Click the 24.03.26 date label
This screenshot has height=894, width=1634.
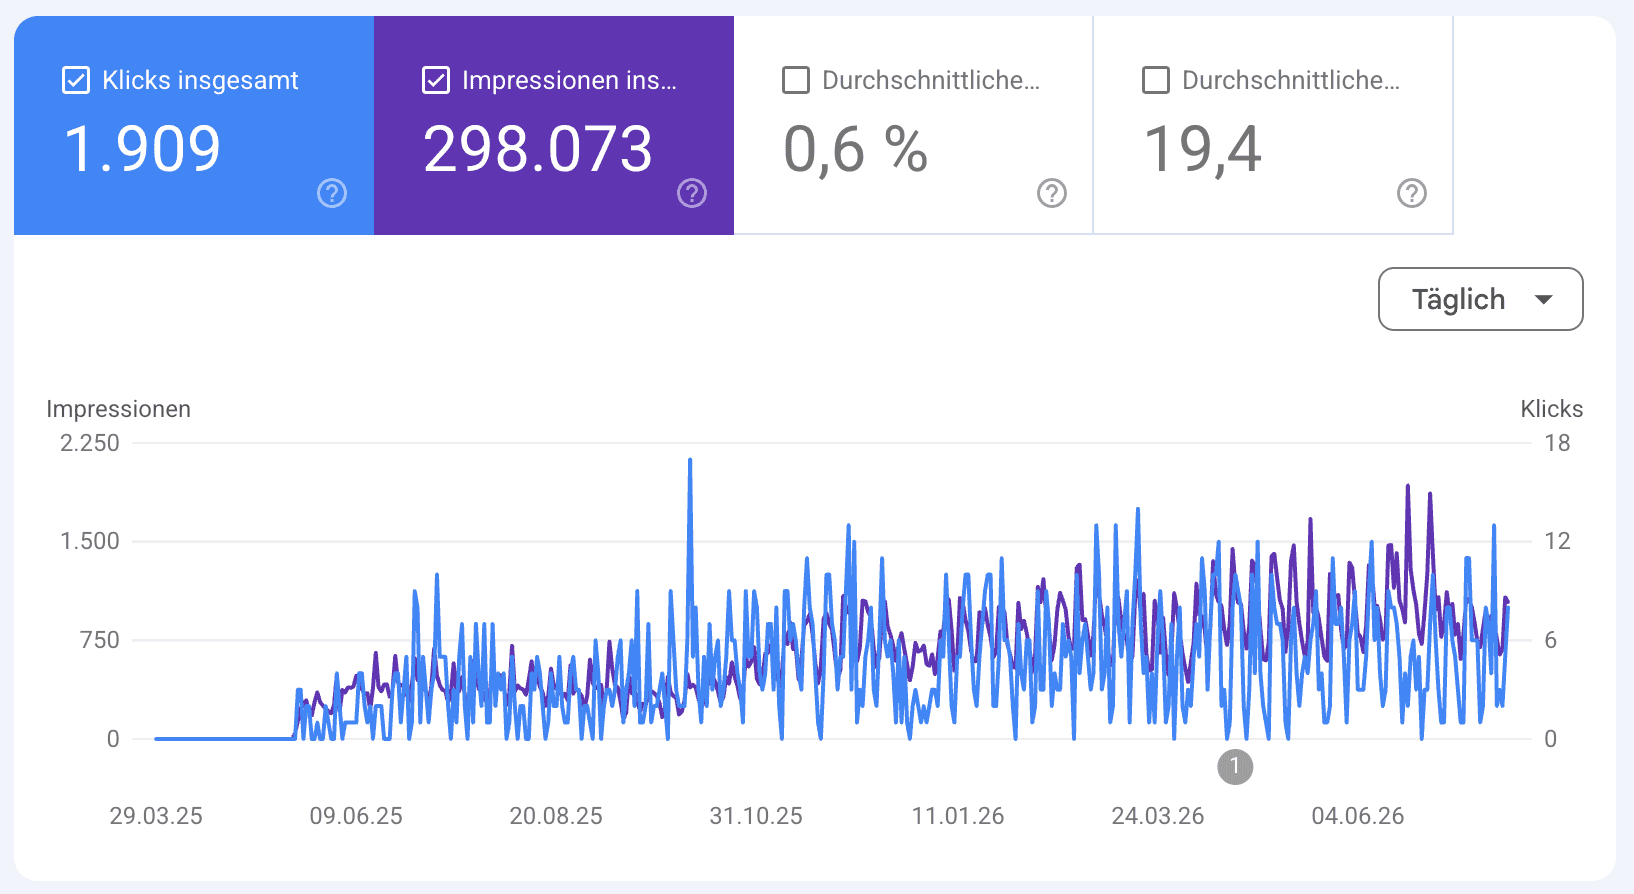[1158, 816]
